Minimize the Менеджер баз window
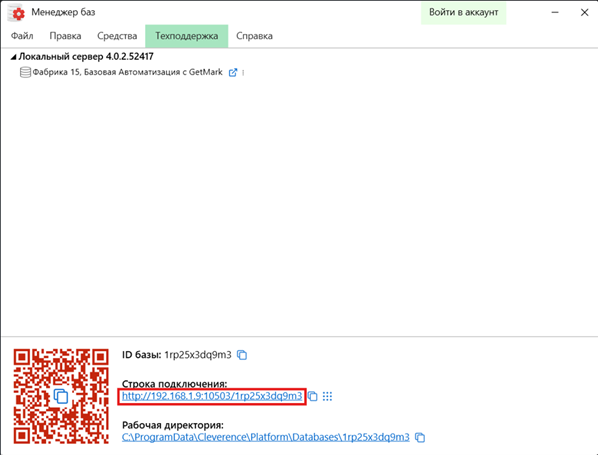 [x=555, y=13]
